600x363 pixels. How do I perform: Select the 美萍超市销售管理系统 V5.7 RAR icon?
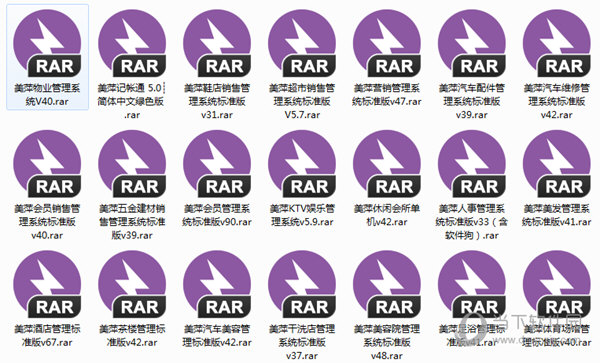pos(302,43)
